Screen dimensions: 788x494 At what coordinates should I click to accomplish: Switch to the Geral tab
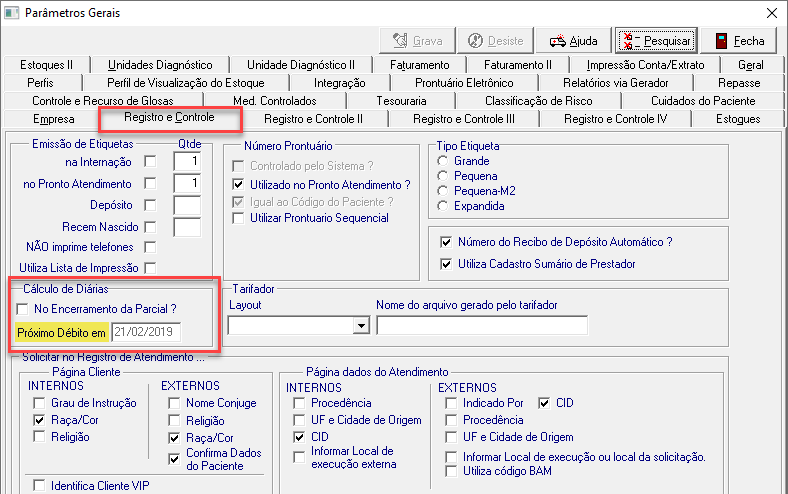click(751, 65)
